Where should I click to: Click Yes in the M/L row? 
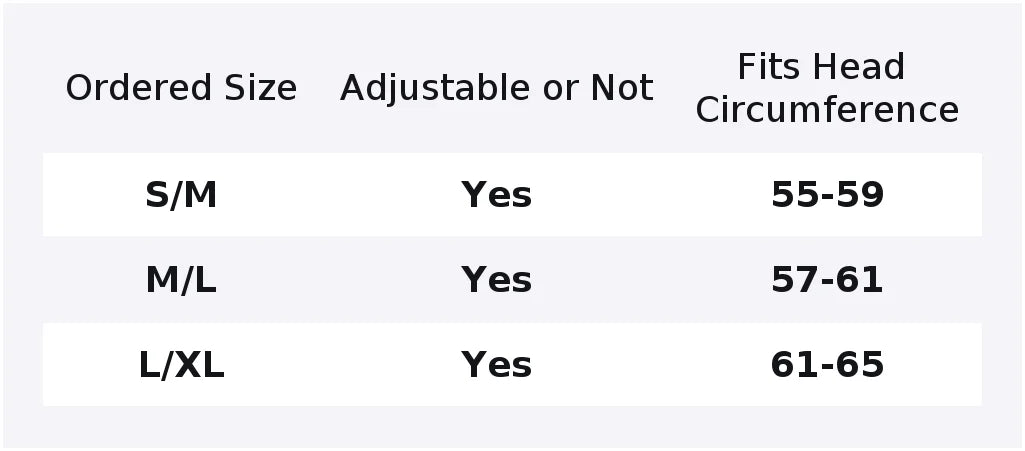[x=496, y=280]
